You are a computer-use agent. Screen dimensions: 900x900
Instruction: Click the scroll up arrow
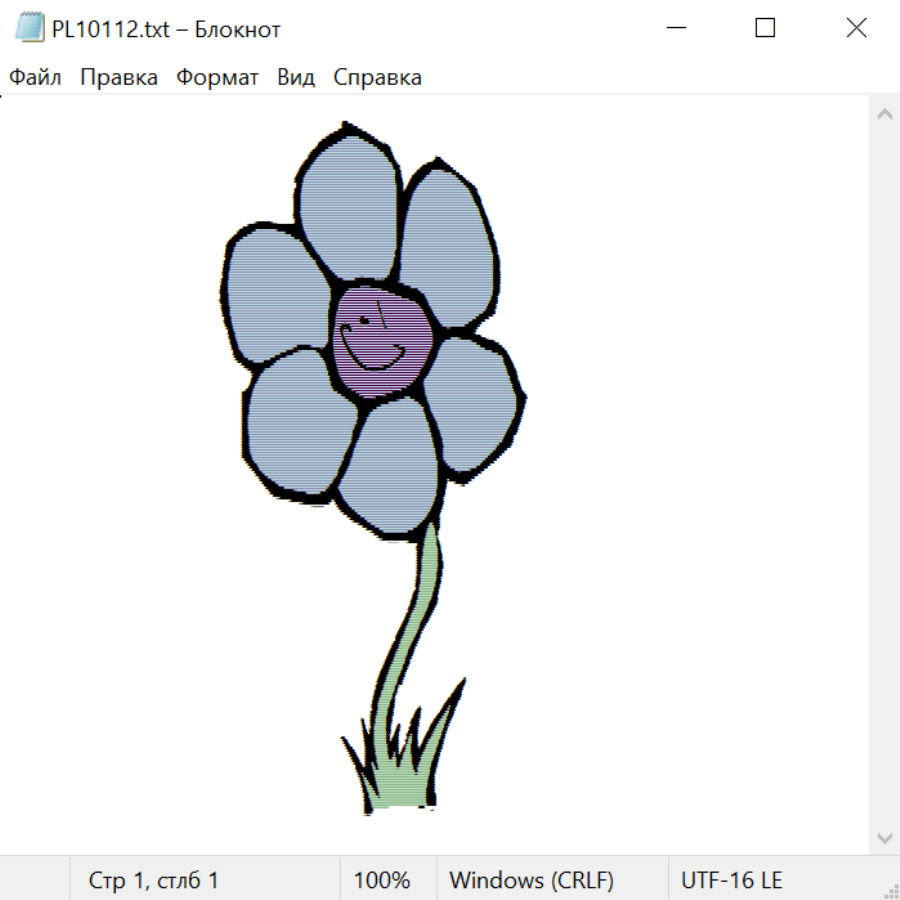pos(884,115)
